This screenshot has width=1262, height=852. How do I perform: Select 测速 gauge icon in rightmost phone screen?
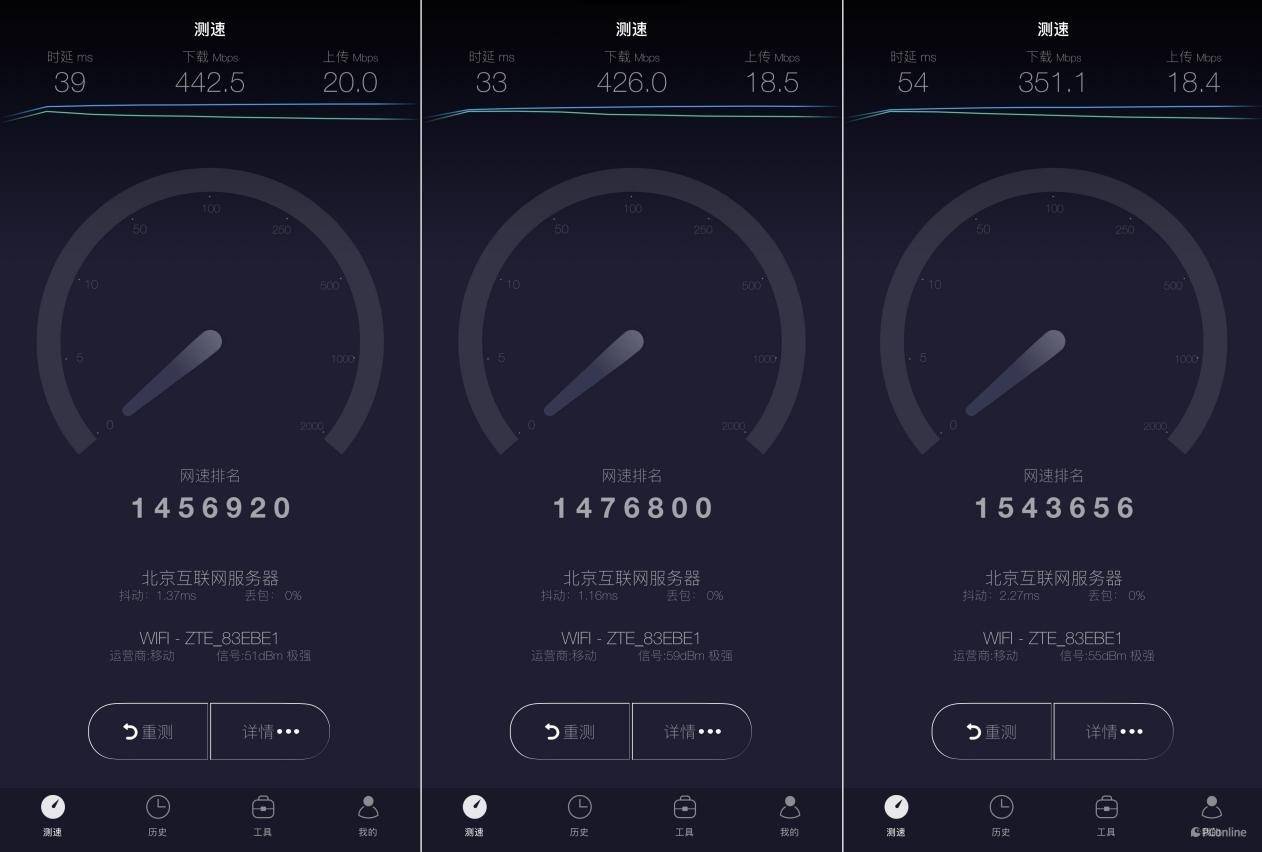896,806
